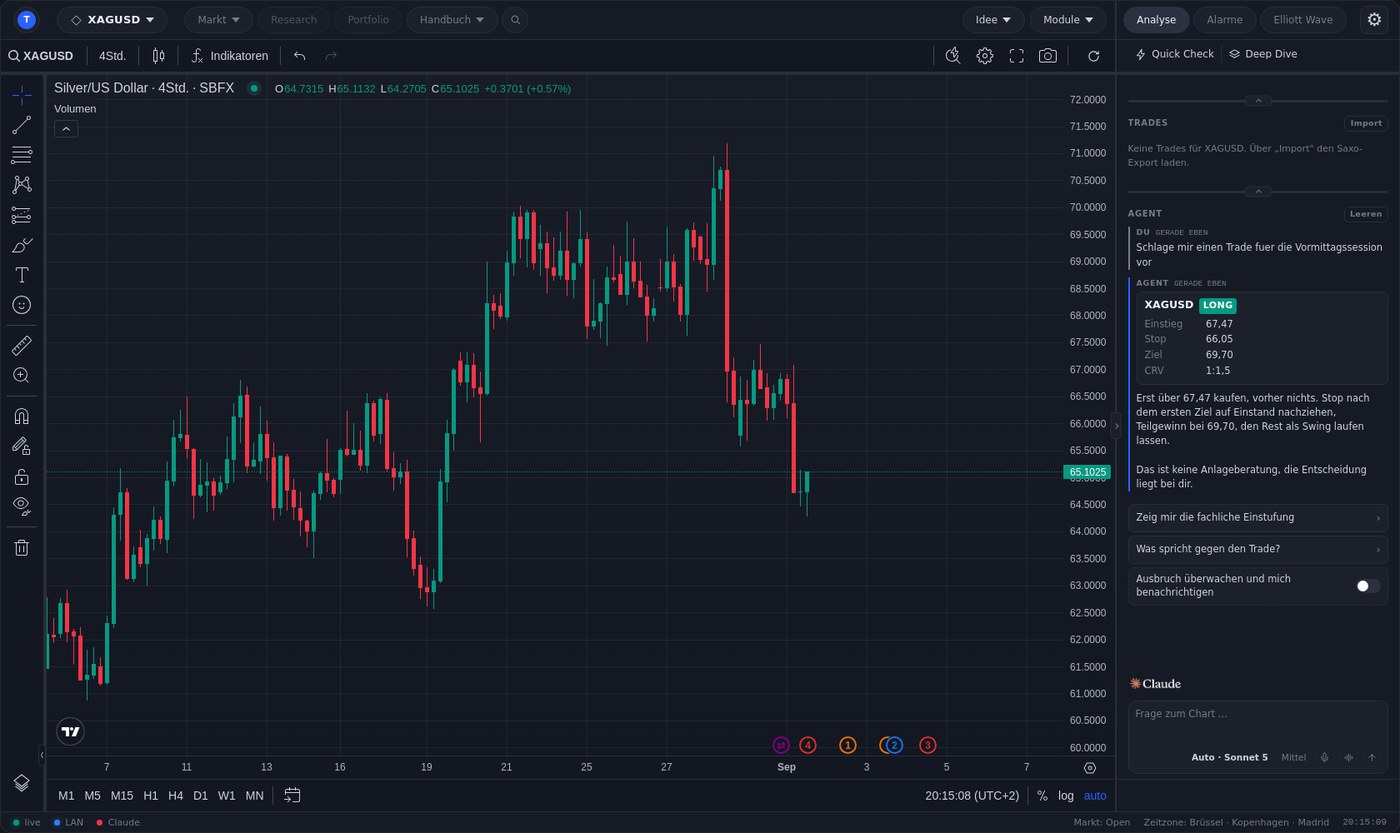Take a chart snapshot with camera icon
1400x833 pixels.
pyautogui.click(x=1047, y=56)
